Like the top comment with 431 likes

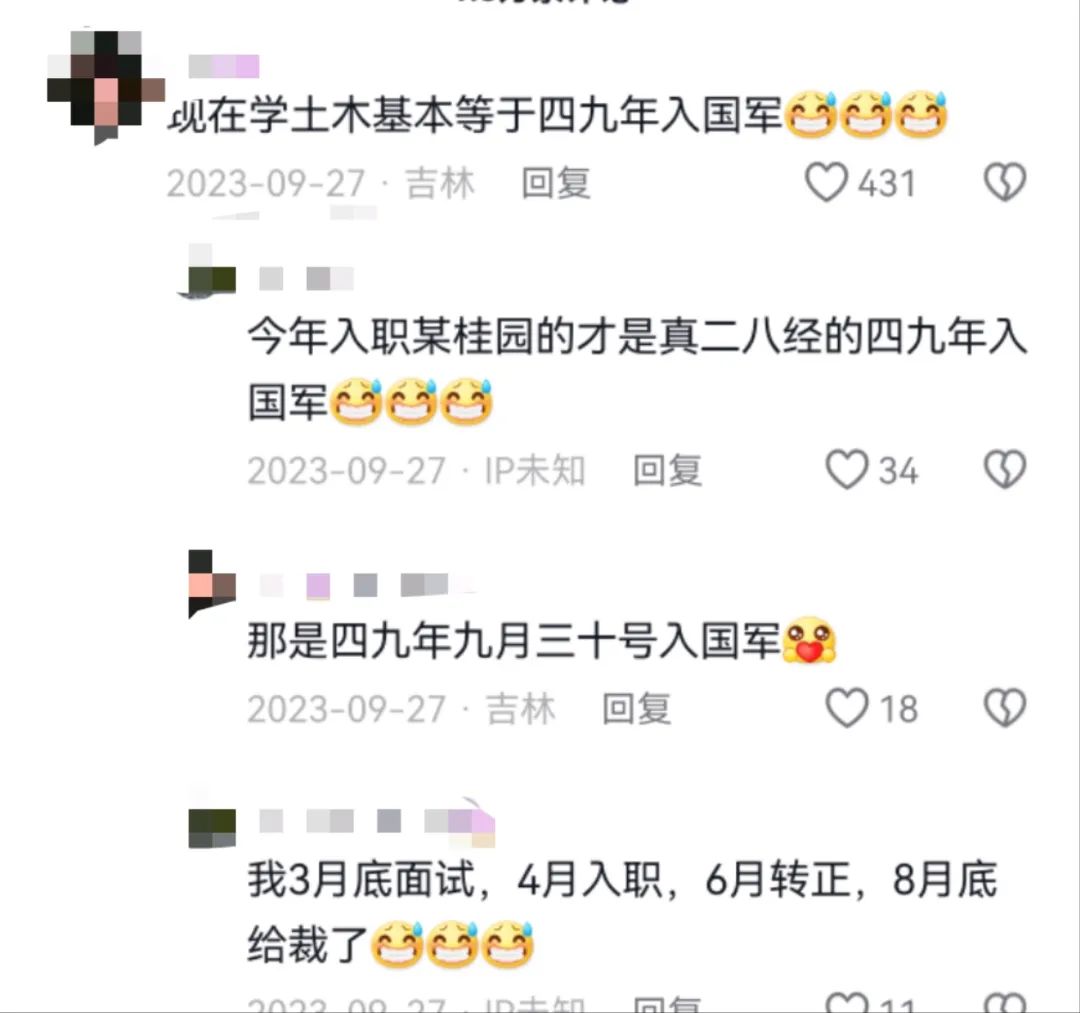click(x=826, y=182)
